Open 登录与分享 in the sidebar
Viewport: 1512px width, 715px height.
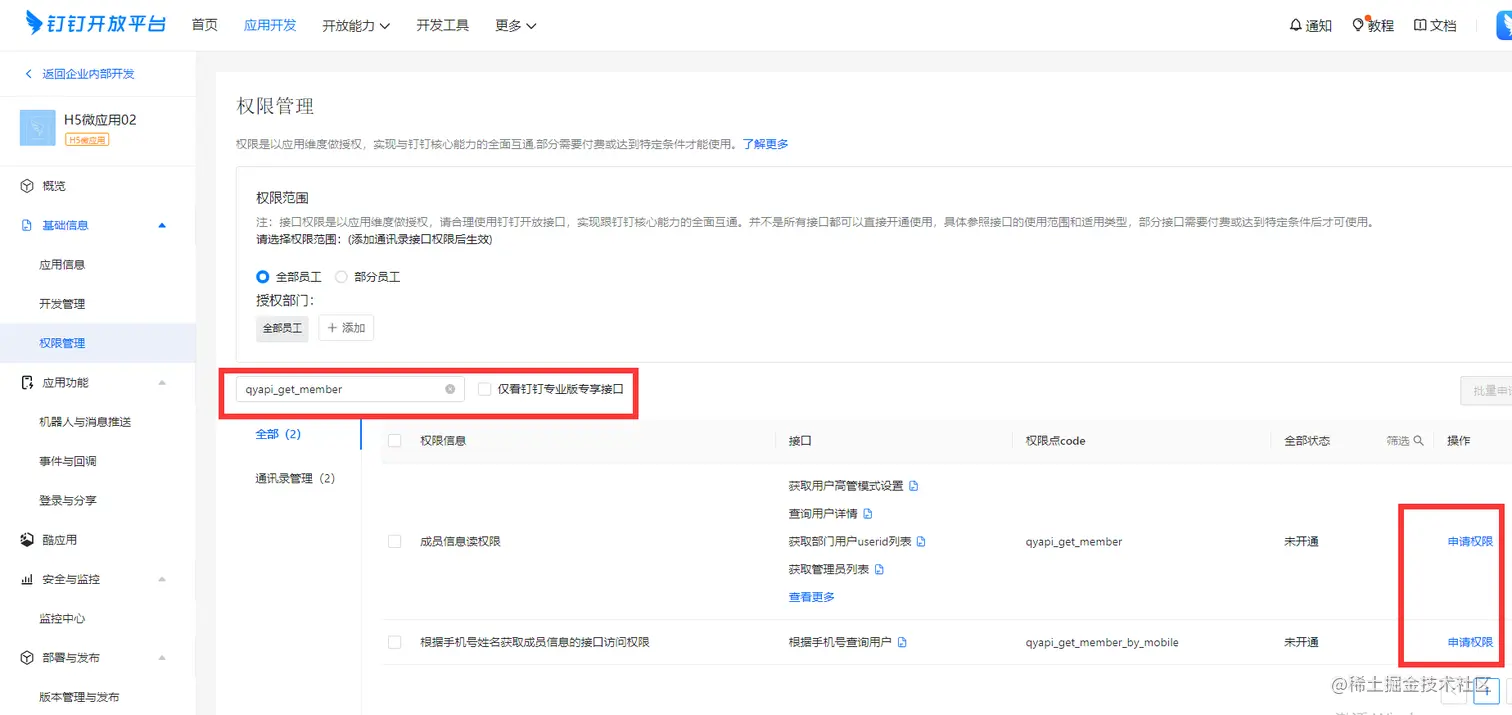tap(68, 500)
